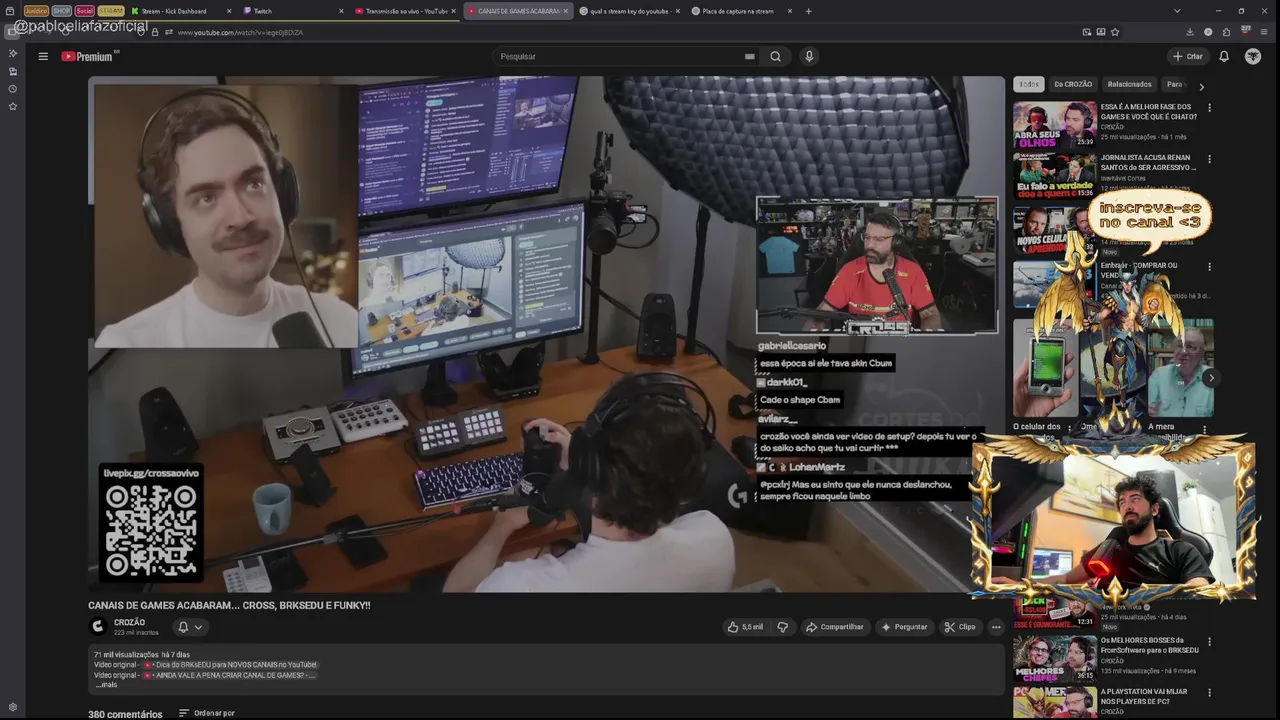This screenshot has height=720, width=1280.
Task: Open link AINDA VALE A PENA CRIAR CANAL
Action: click(230, 675)
